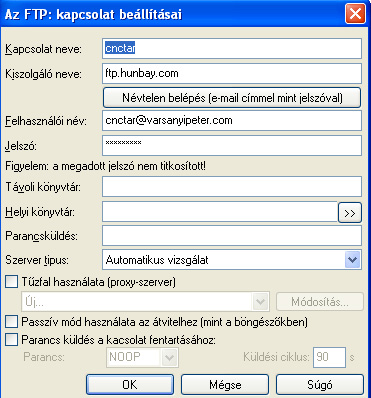
Task: Click the Helyi könyvtár input field
Action: pyautogui.click(x=220, y=212)
